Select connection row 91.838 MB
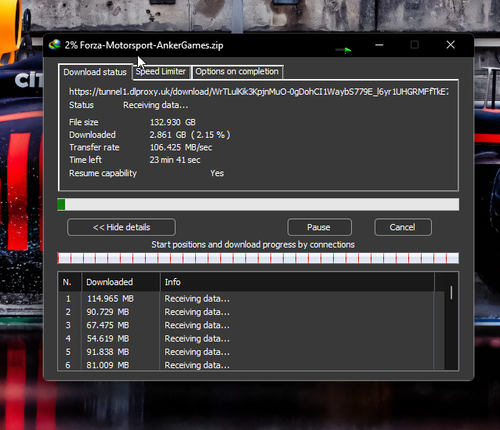This screenshot has height=430, width=500. (x=247, y=352)
